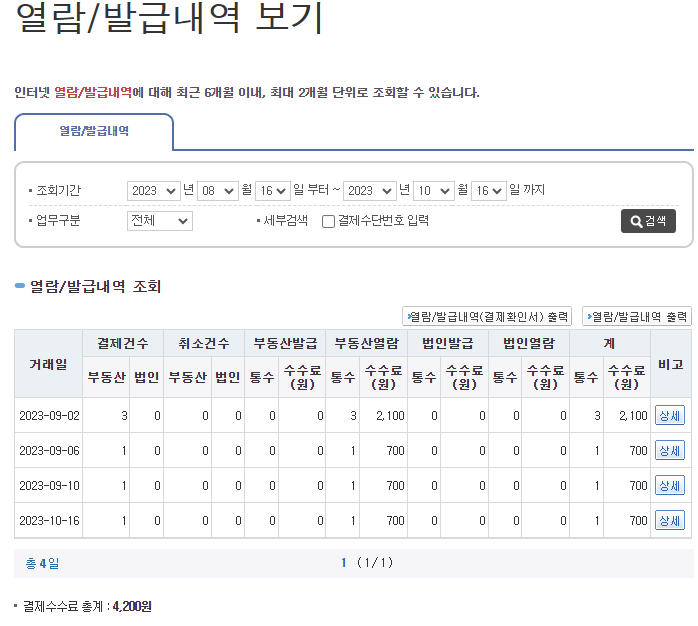The image size is (698, 626).
Task: Open the end year 2023 dropdown
Action: (x=369, y=191)
